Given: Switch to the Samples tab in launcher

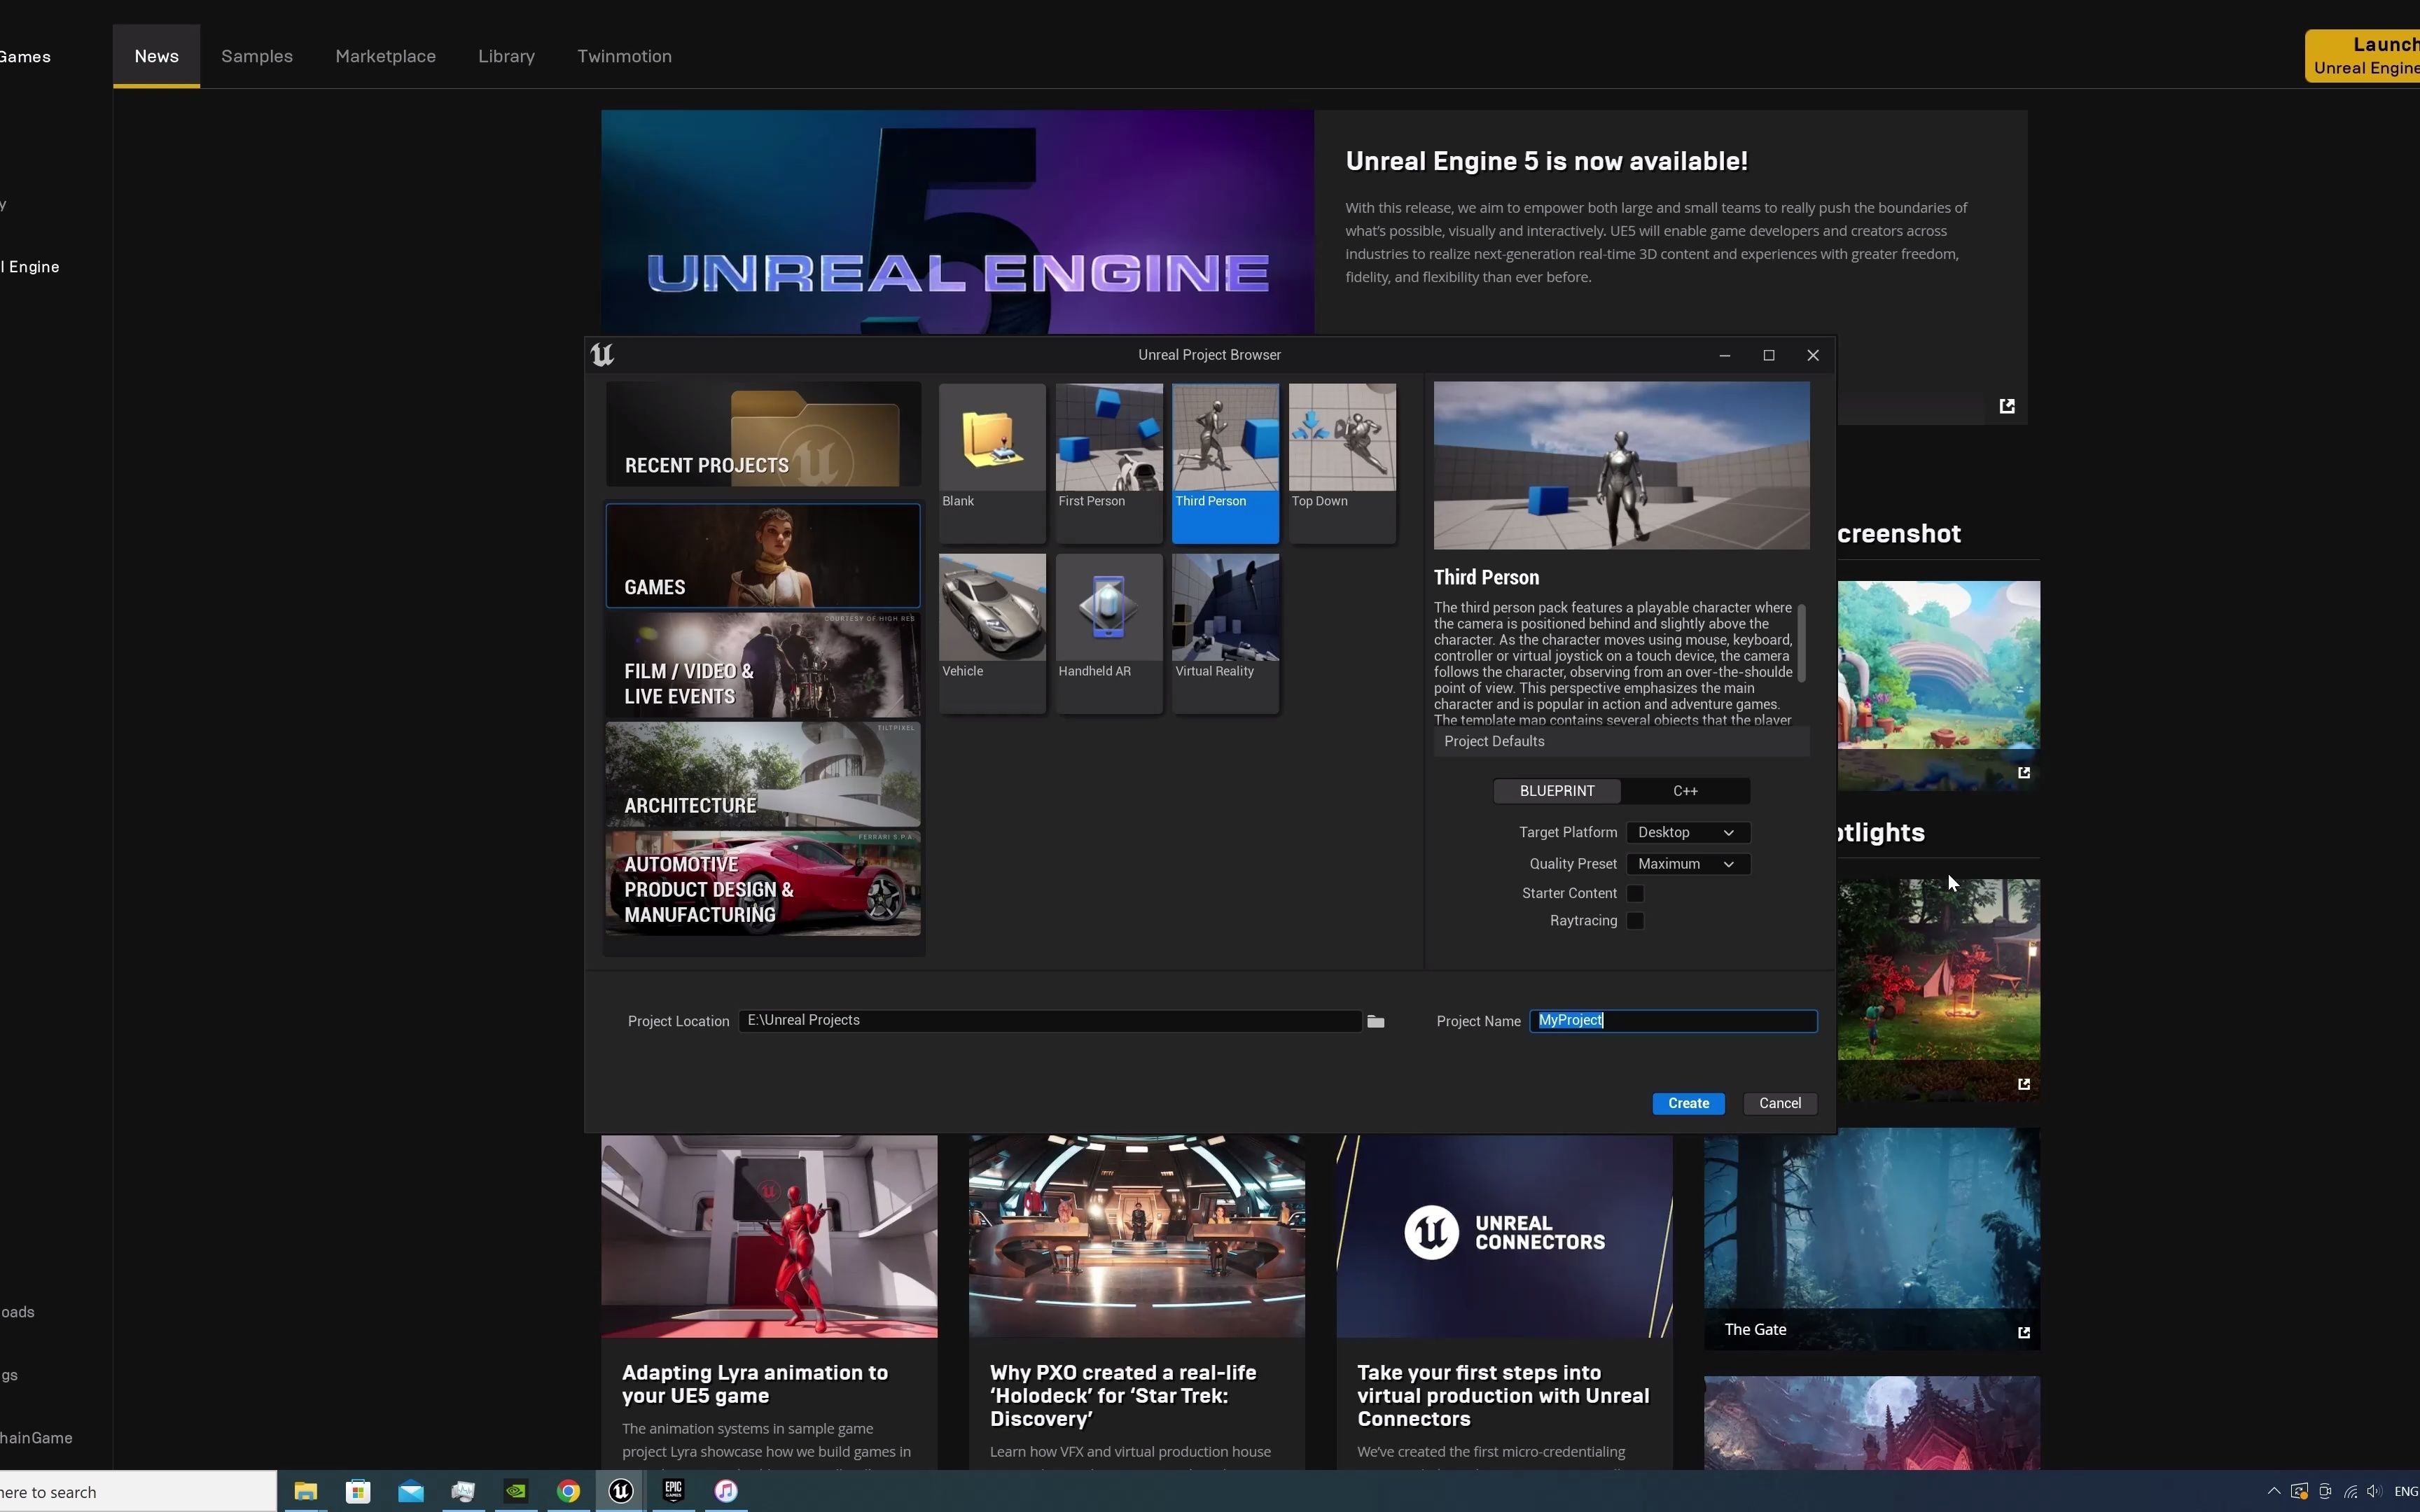Looking at the screenshot, I should pos(257,56).
